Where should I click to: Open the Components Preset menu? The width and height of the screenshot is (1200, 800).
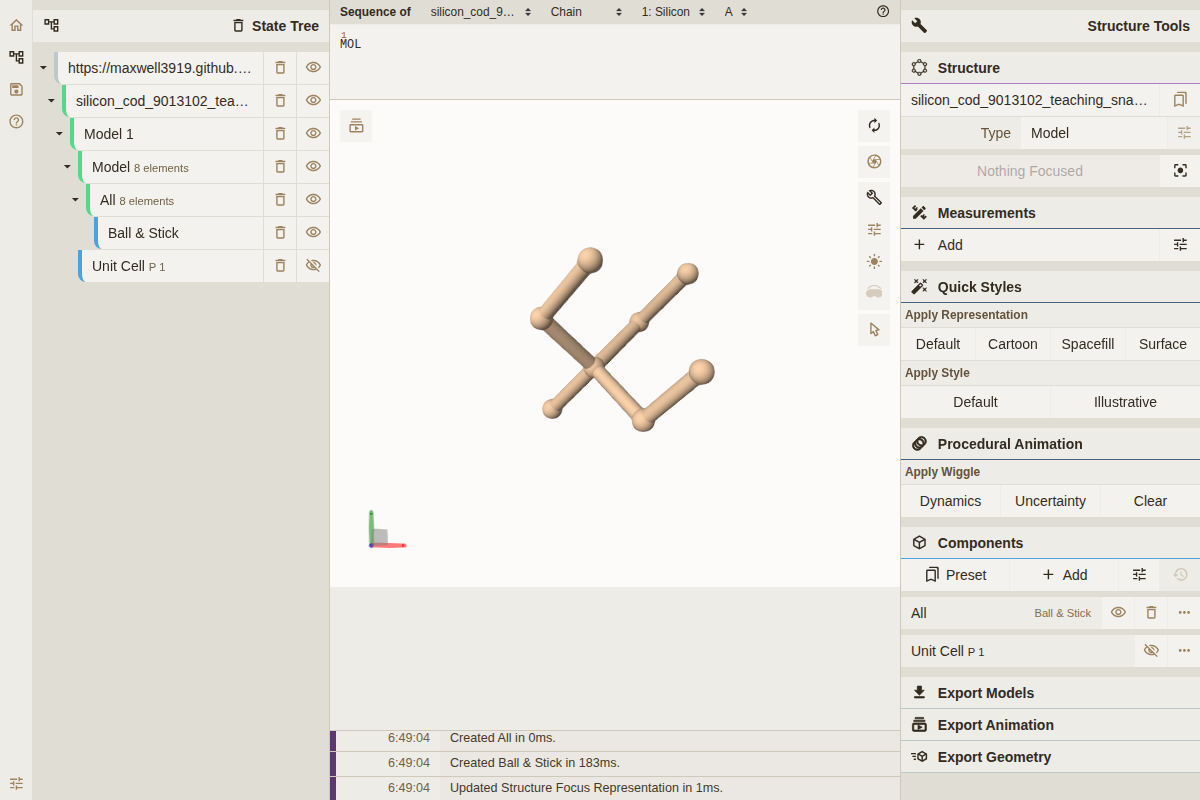click(955, 574)
